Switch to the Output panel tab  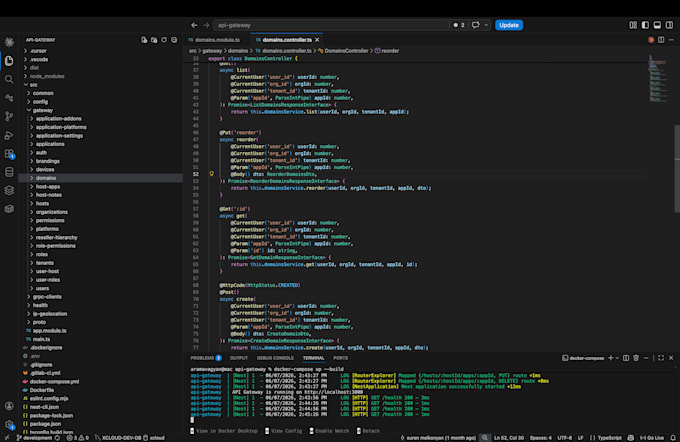pos(239,358)
